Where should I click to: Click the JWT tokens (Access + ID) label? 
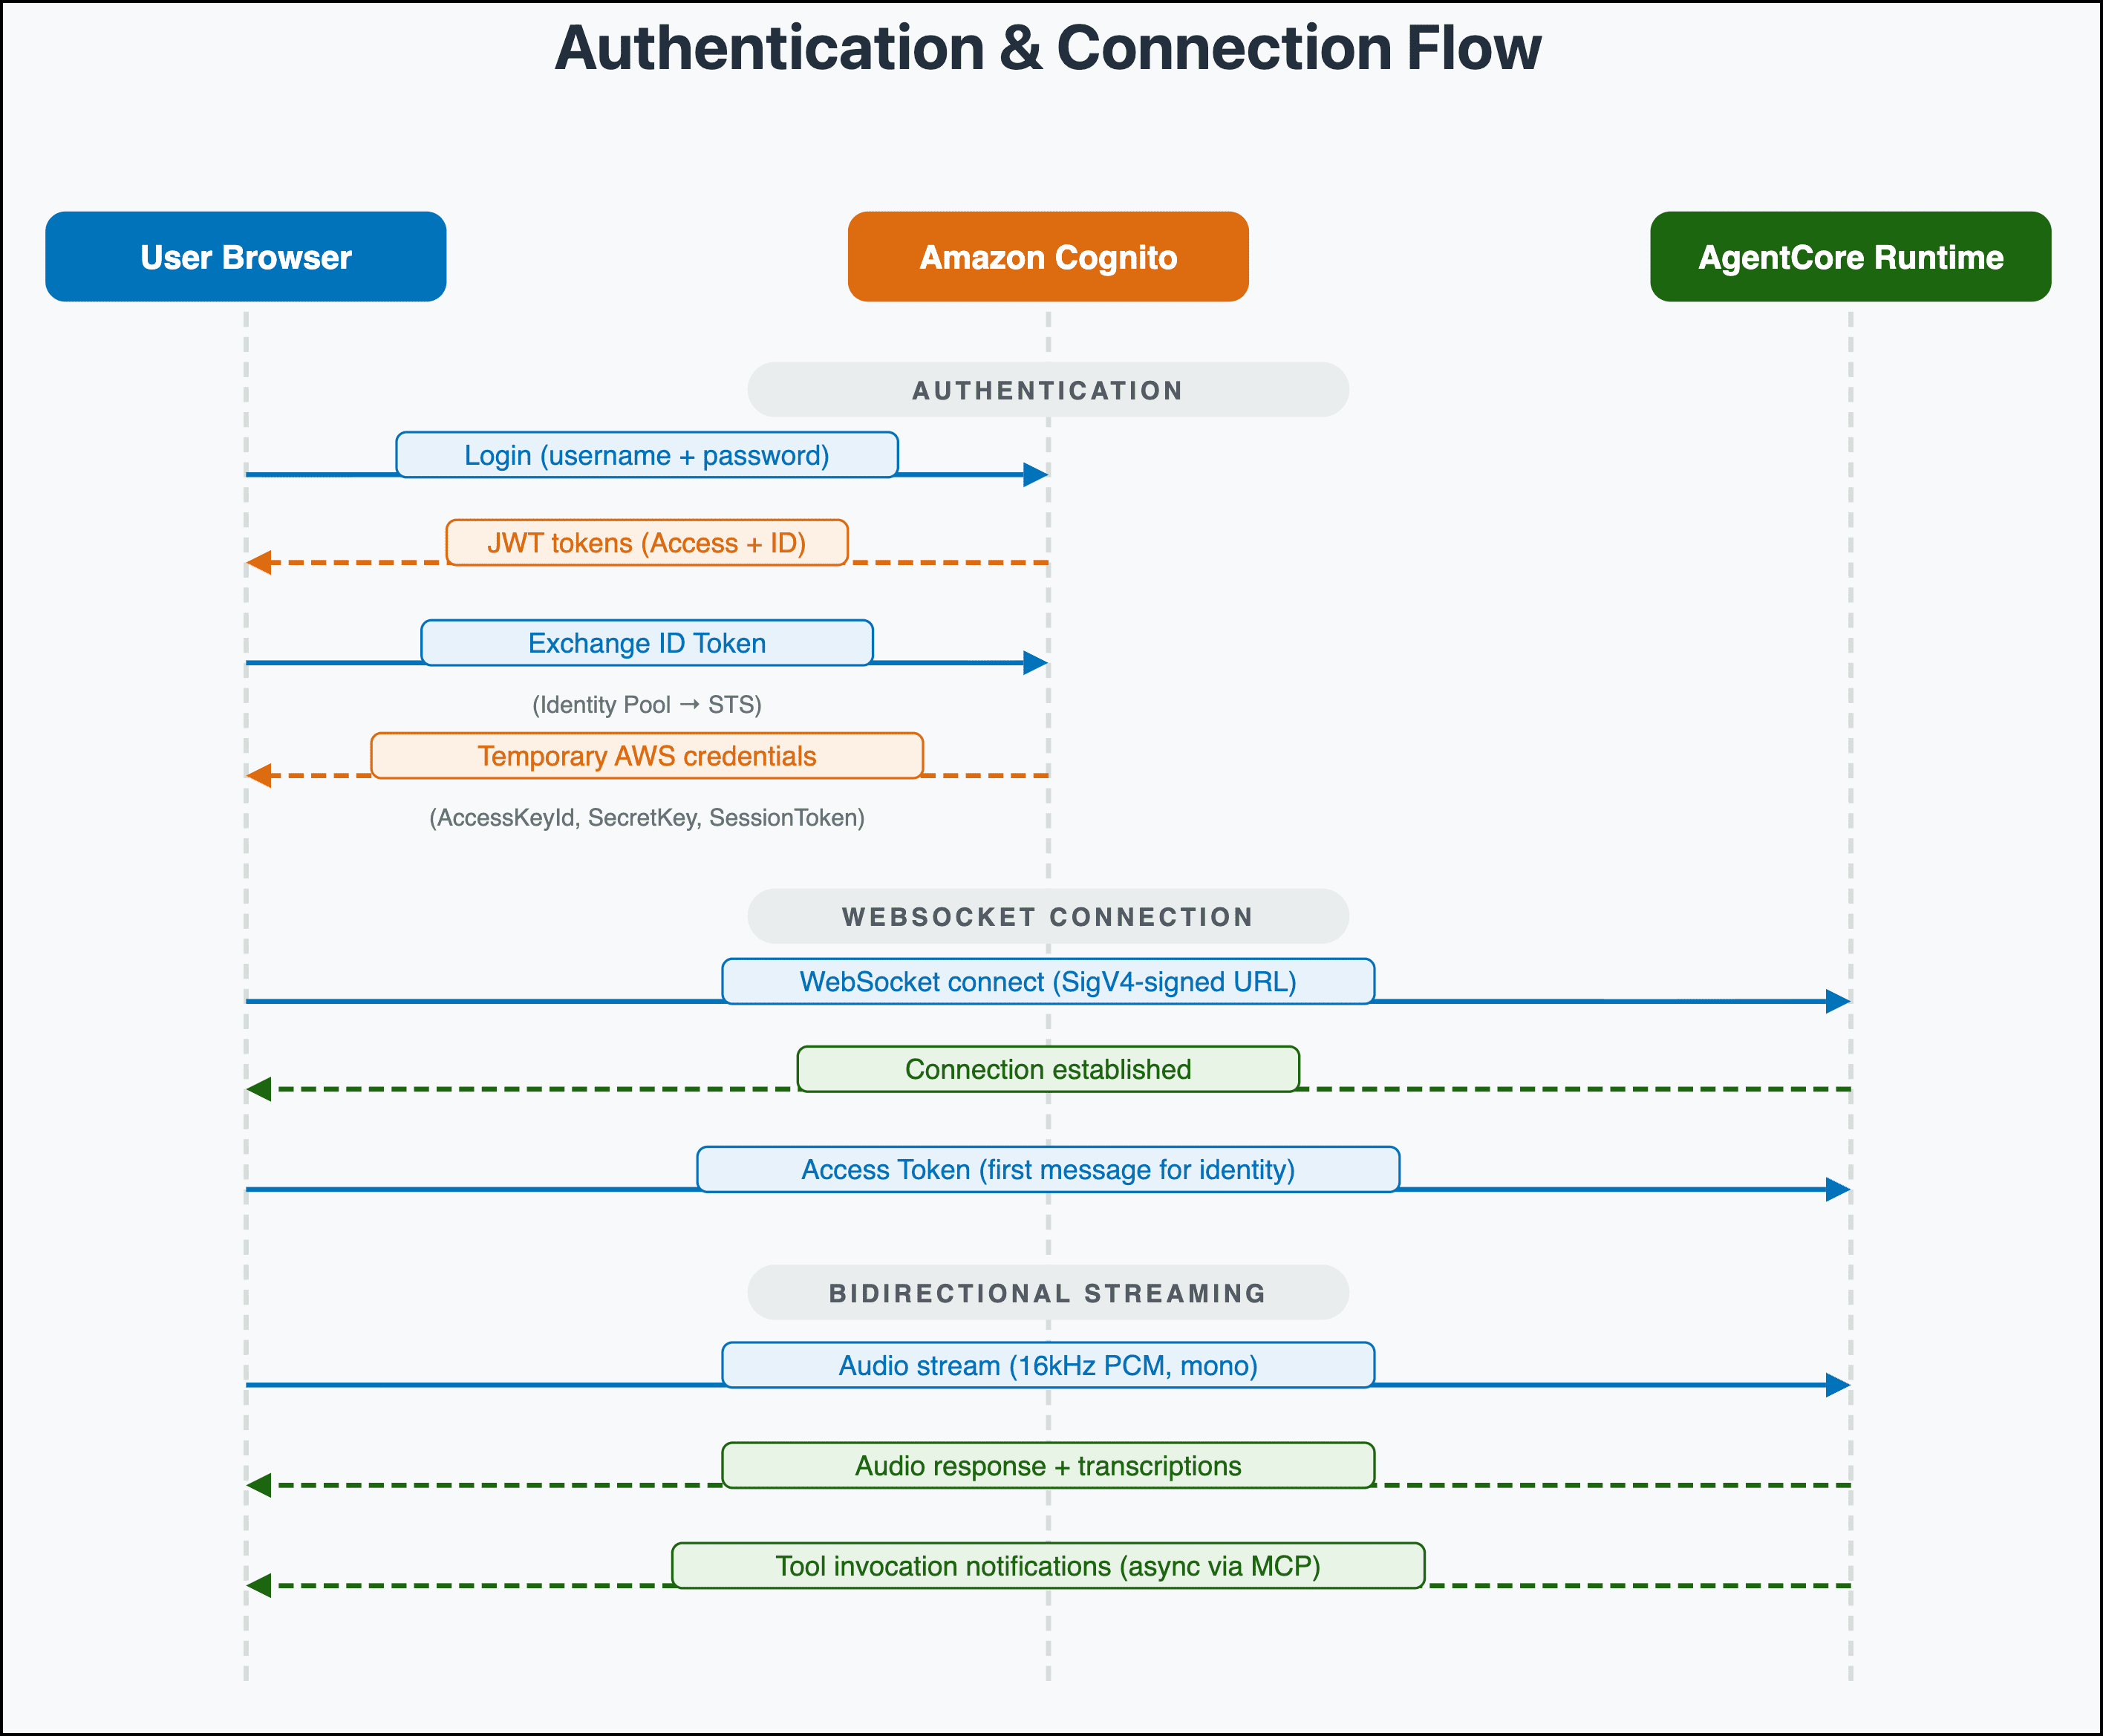coord(646,543)
